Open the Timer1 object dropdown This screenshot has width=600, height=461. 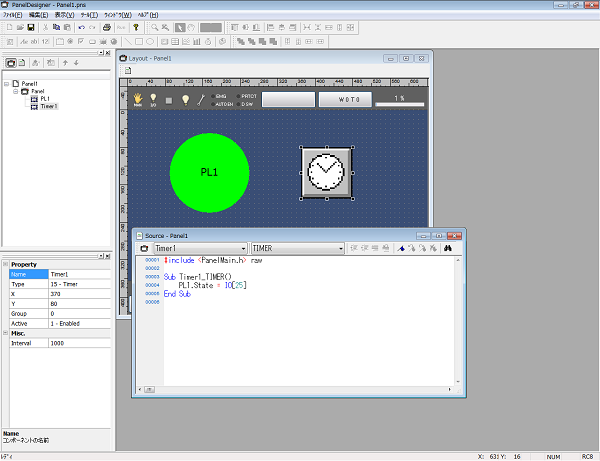point(241,247)
